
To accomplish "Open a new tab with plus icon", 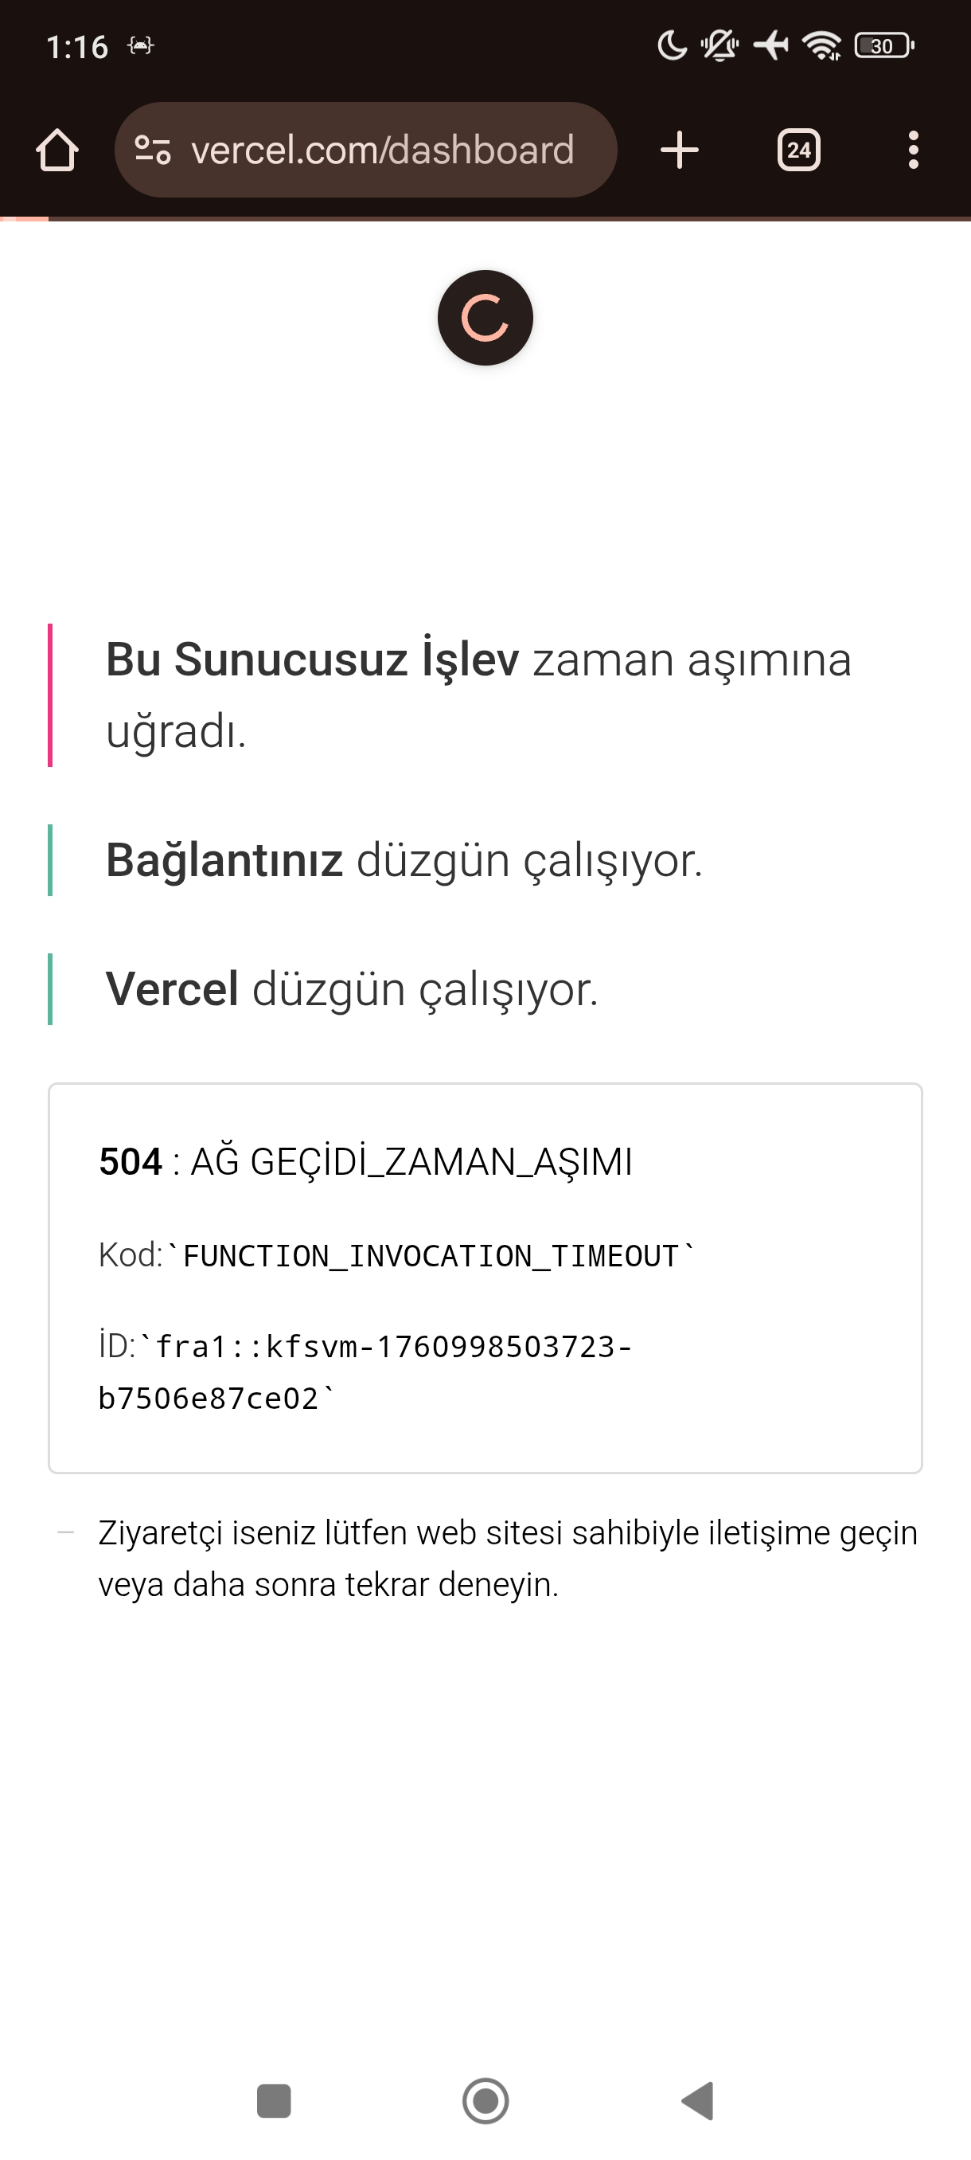I will coord(679,151).
